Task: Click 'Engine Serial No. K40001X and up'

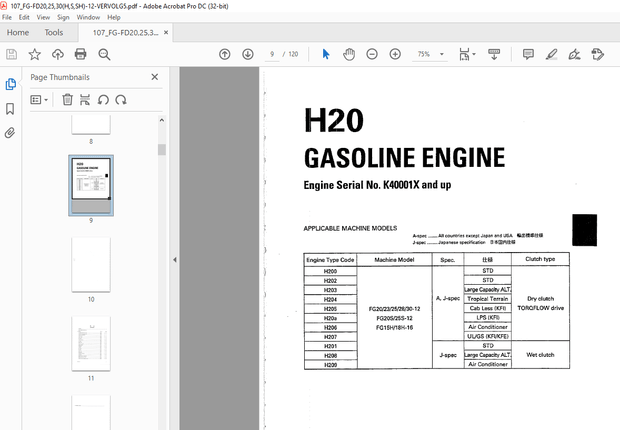Action: coord(377,185)
